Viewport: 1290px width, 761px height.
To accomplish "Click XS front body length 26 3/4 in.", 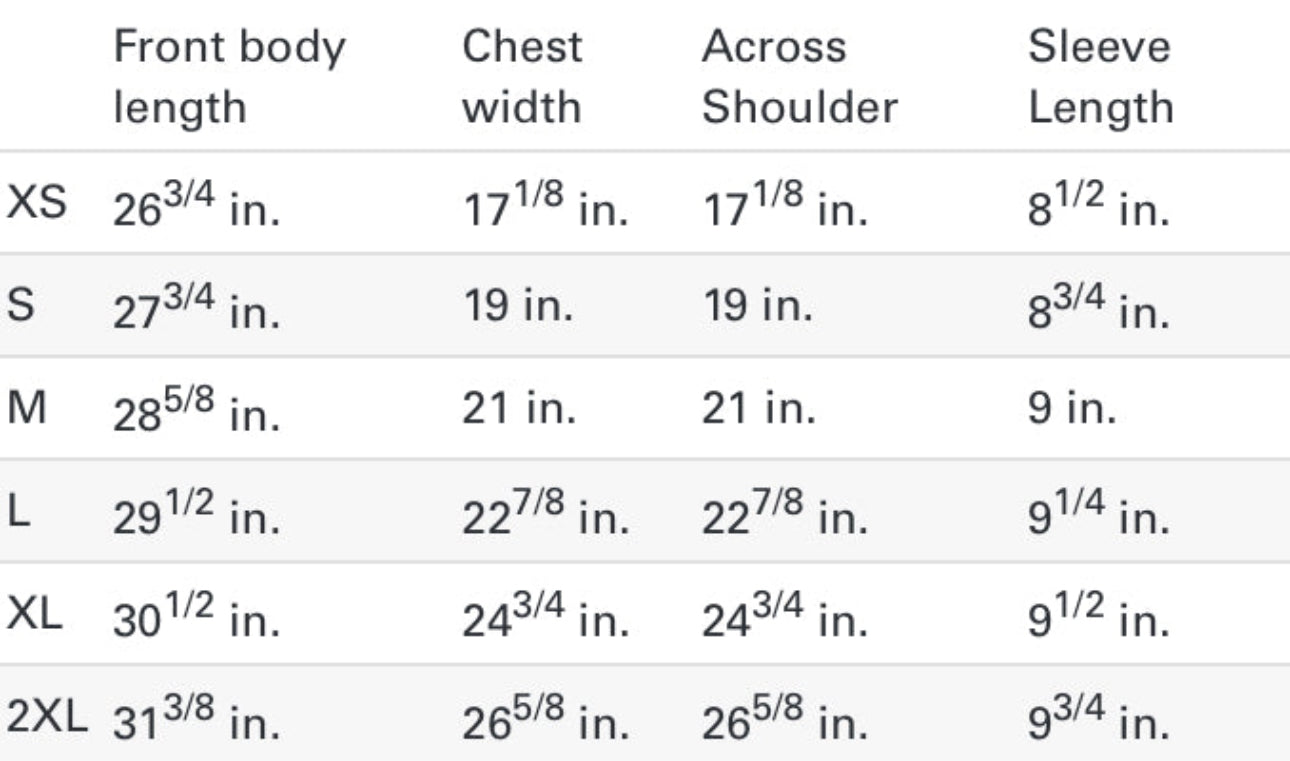I will pyautogui.click(x=196, y=208).
